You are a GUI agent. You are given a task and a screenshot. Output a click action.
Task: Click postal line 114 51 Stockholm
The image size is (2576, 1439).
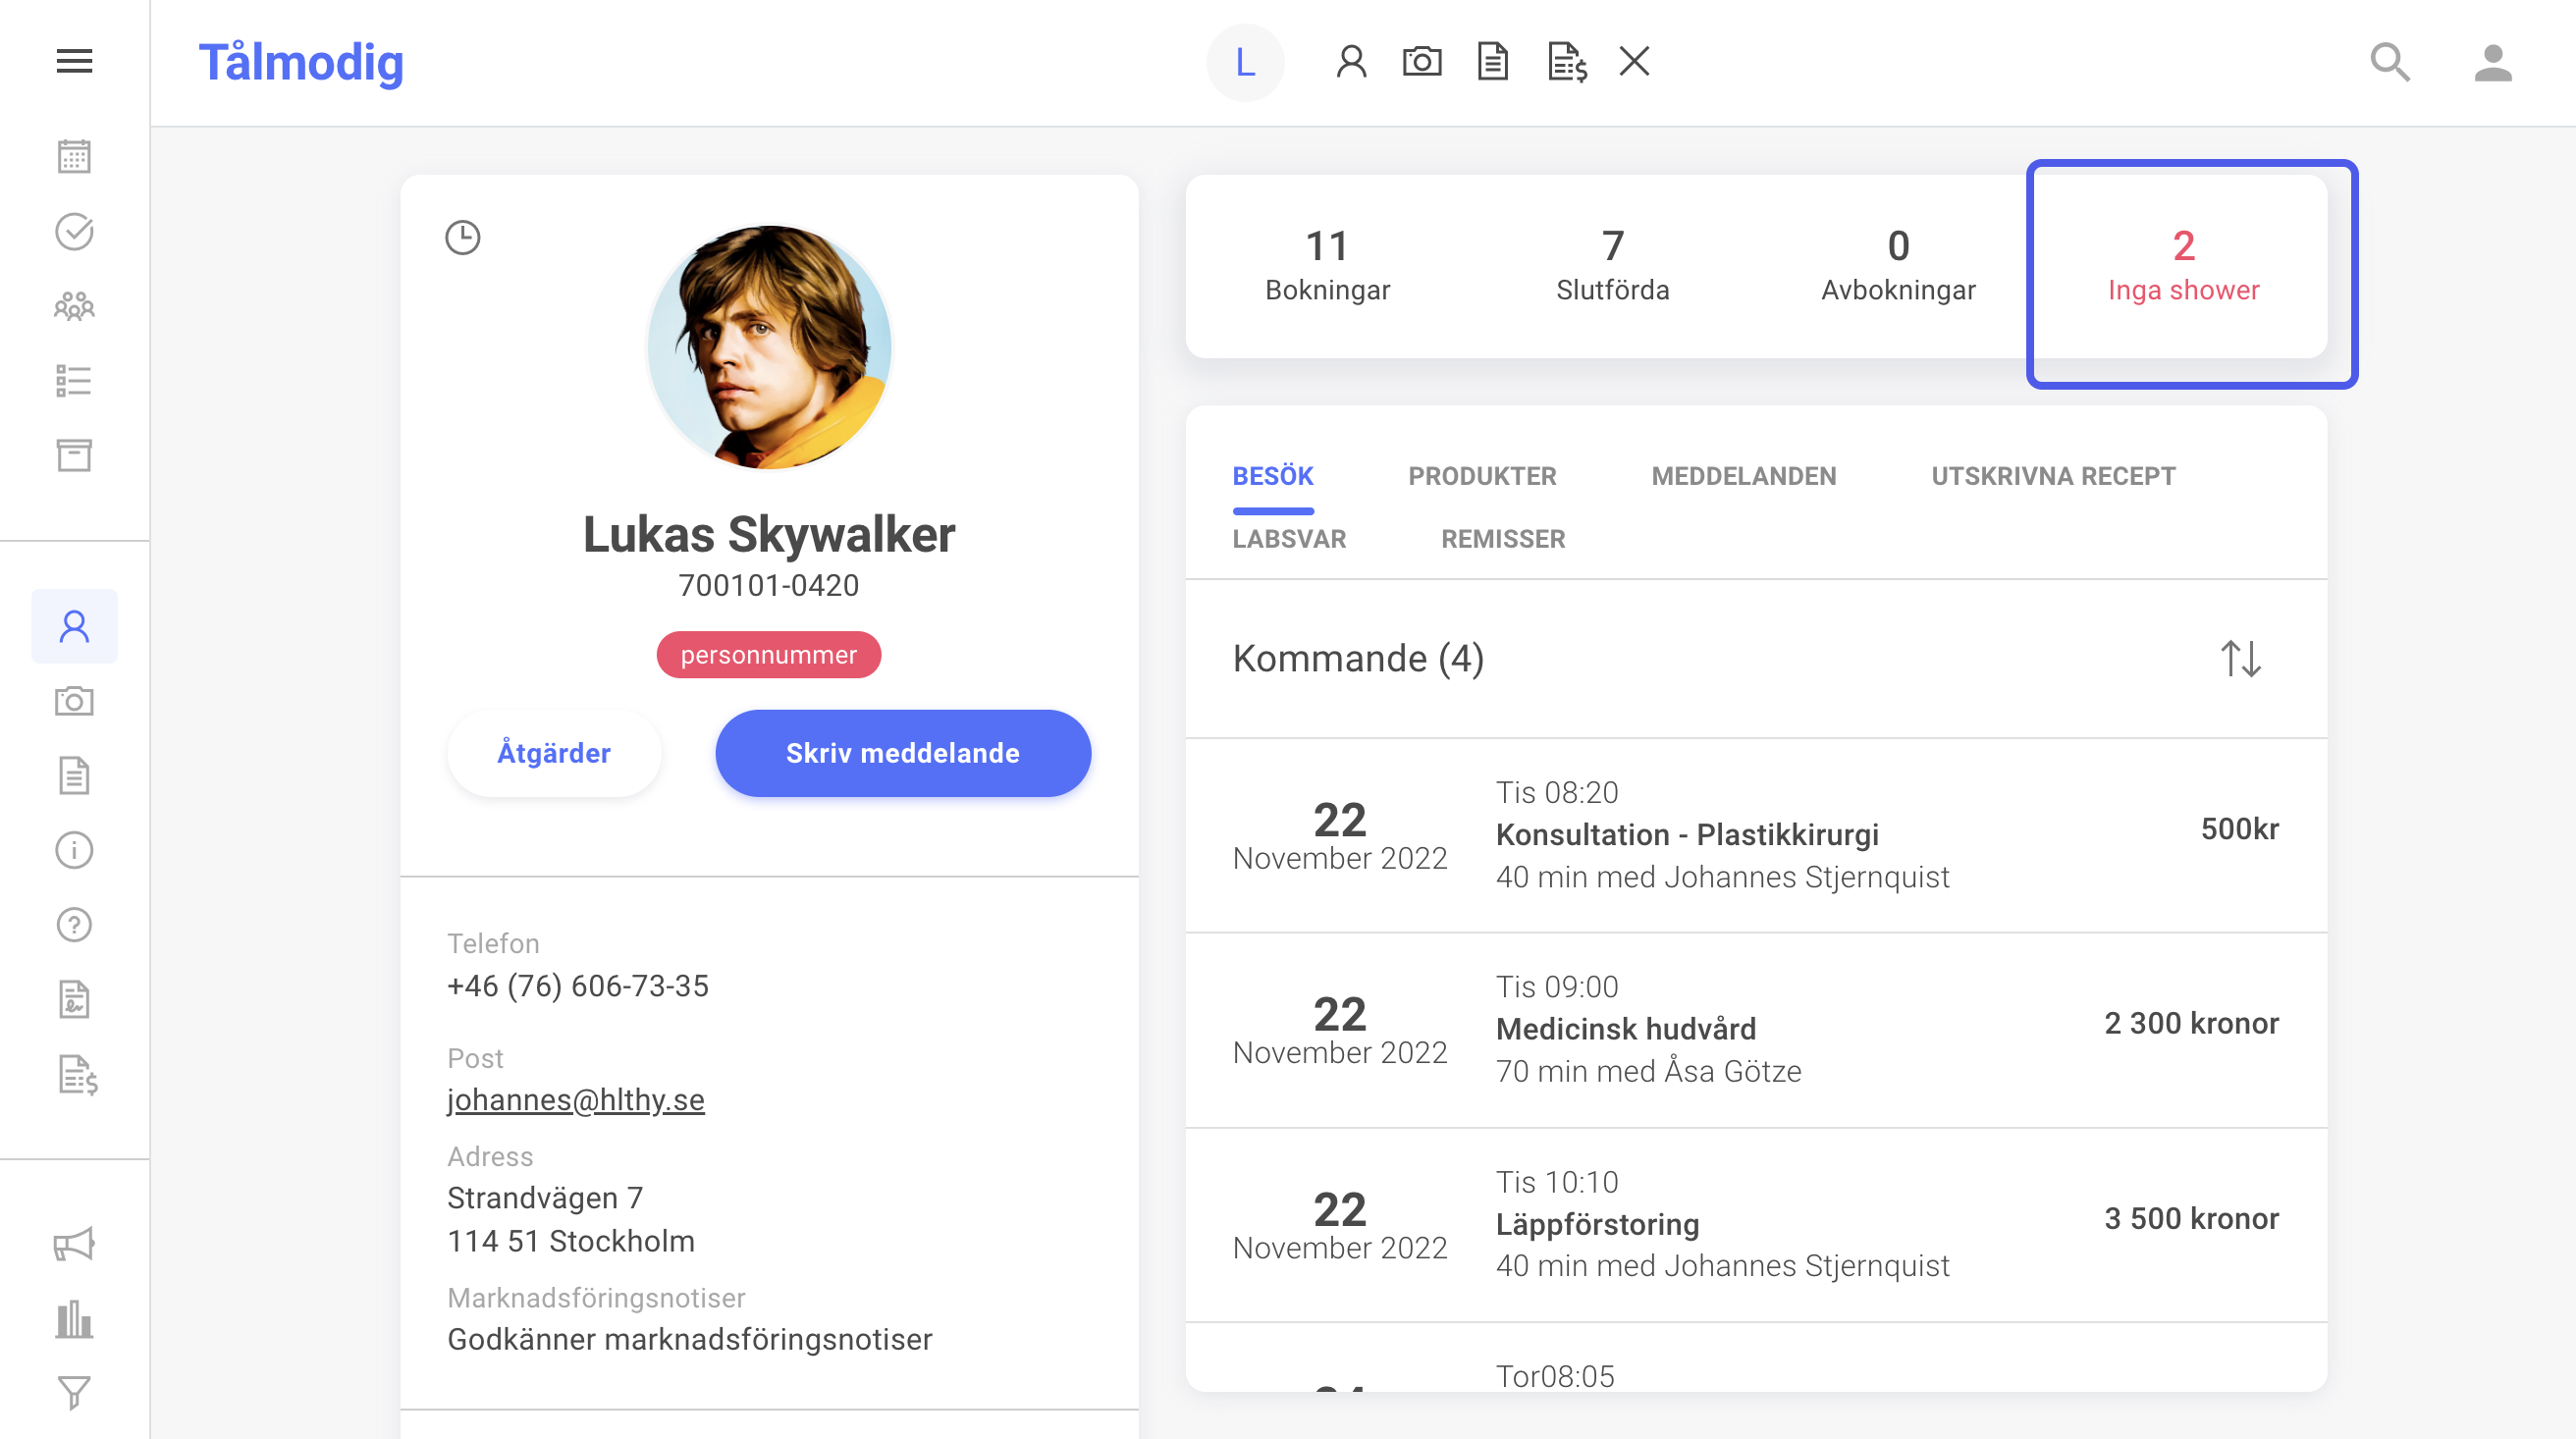point(571,1242)
